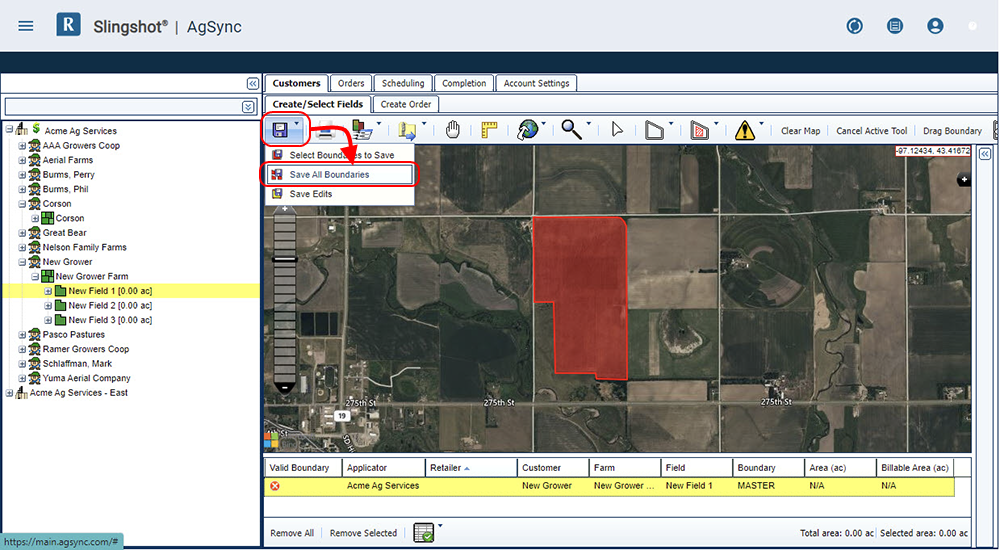Collapse the New Grower node
Viewport: 1000px width, 550px height.
(22, 262)
